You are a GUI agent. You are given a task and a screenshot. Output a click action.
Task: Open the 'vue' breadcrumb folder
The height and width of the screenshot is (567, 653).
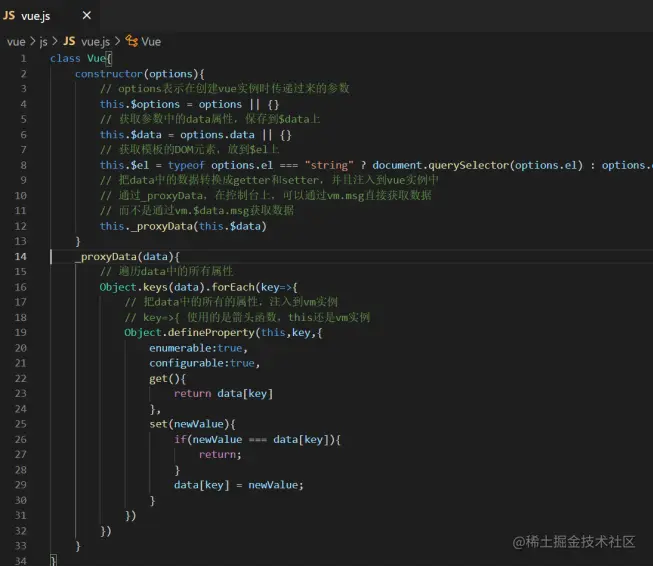pos(16,42)
